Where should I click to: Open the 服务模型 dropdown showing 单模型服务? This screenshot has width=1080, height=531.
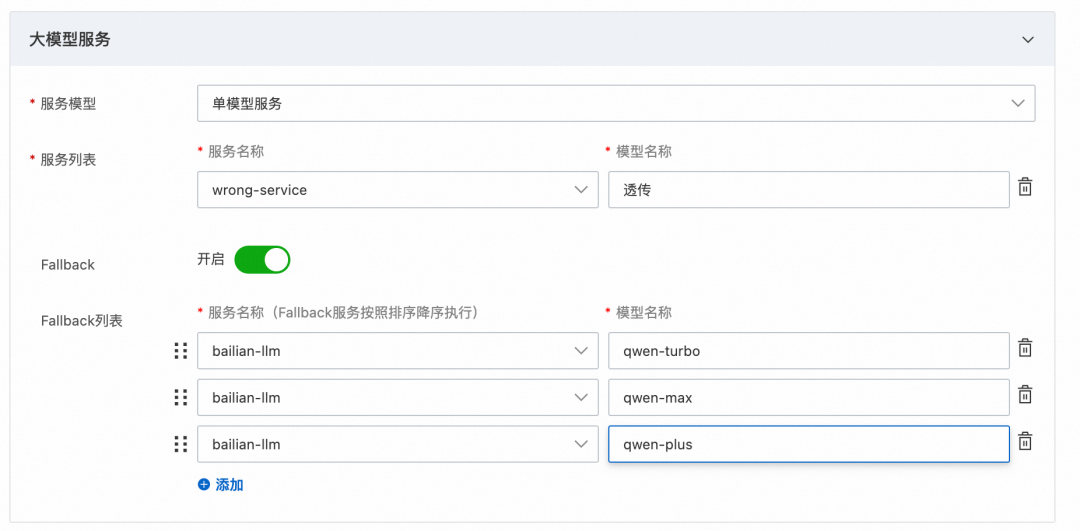[x=616, y=103]
